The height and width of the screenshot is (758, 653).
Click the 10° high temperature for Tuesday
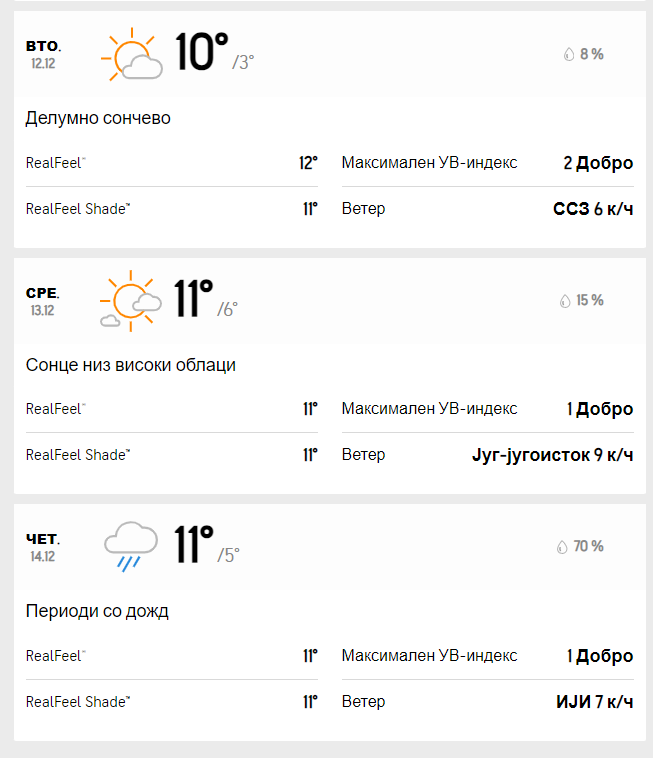point(202,52)
